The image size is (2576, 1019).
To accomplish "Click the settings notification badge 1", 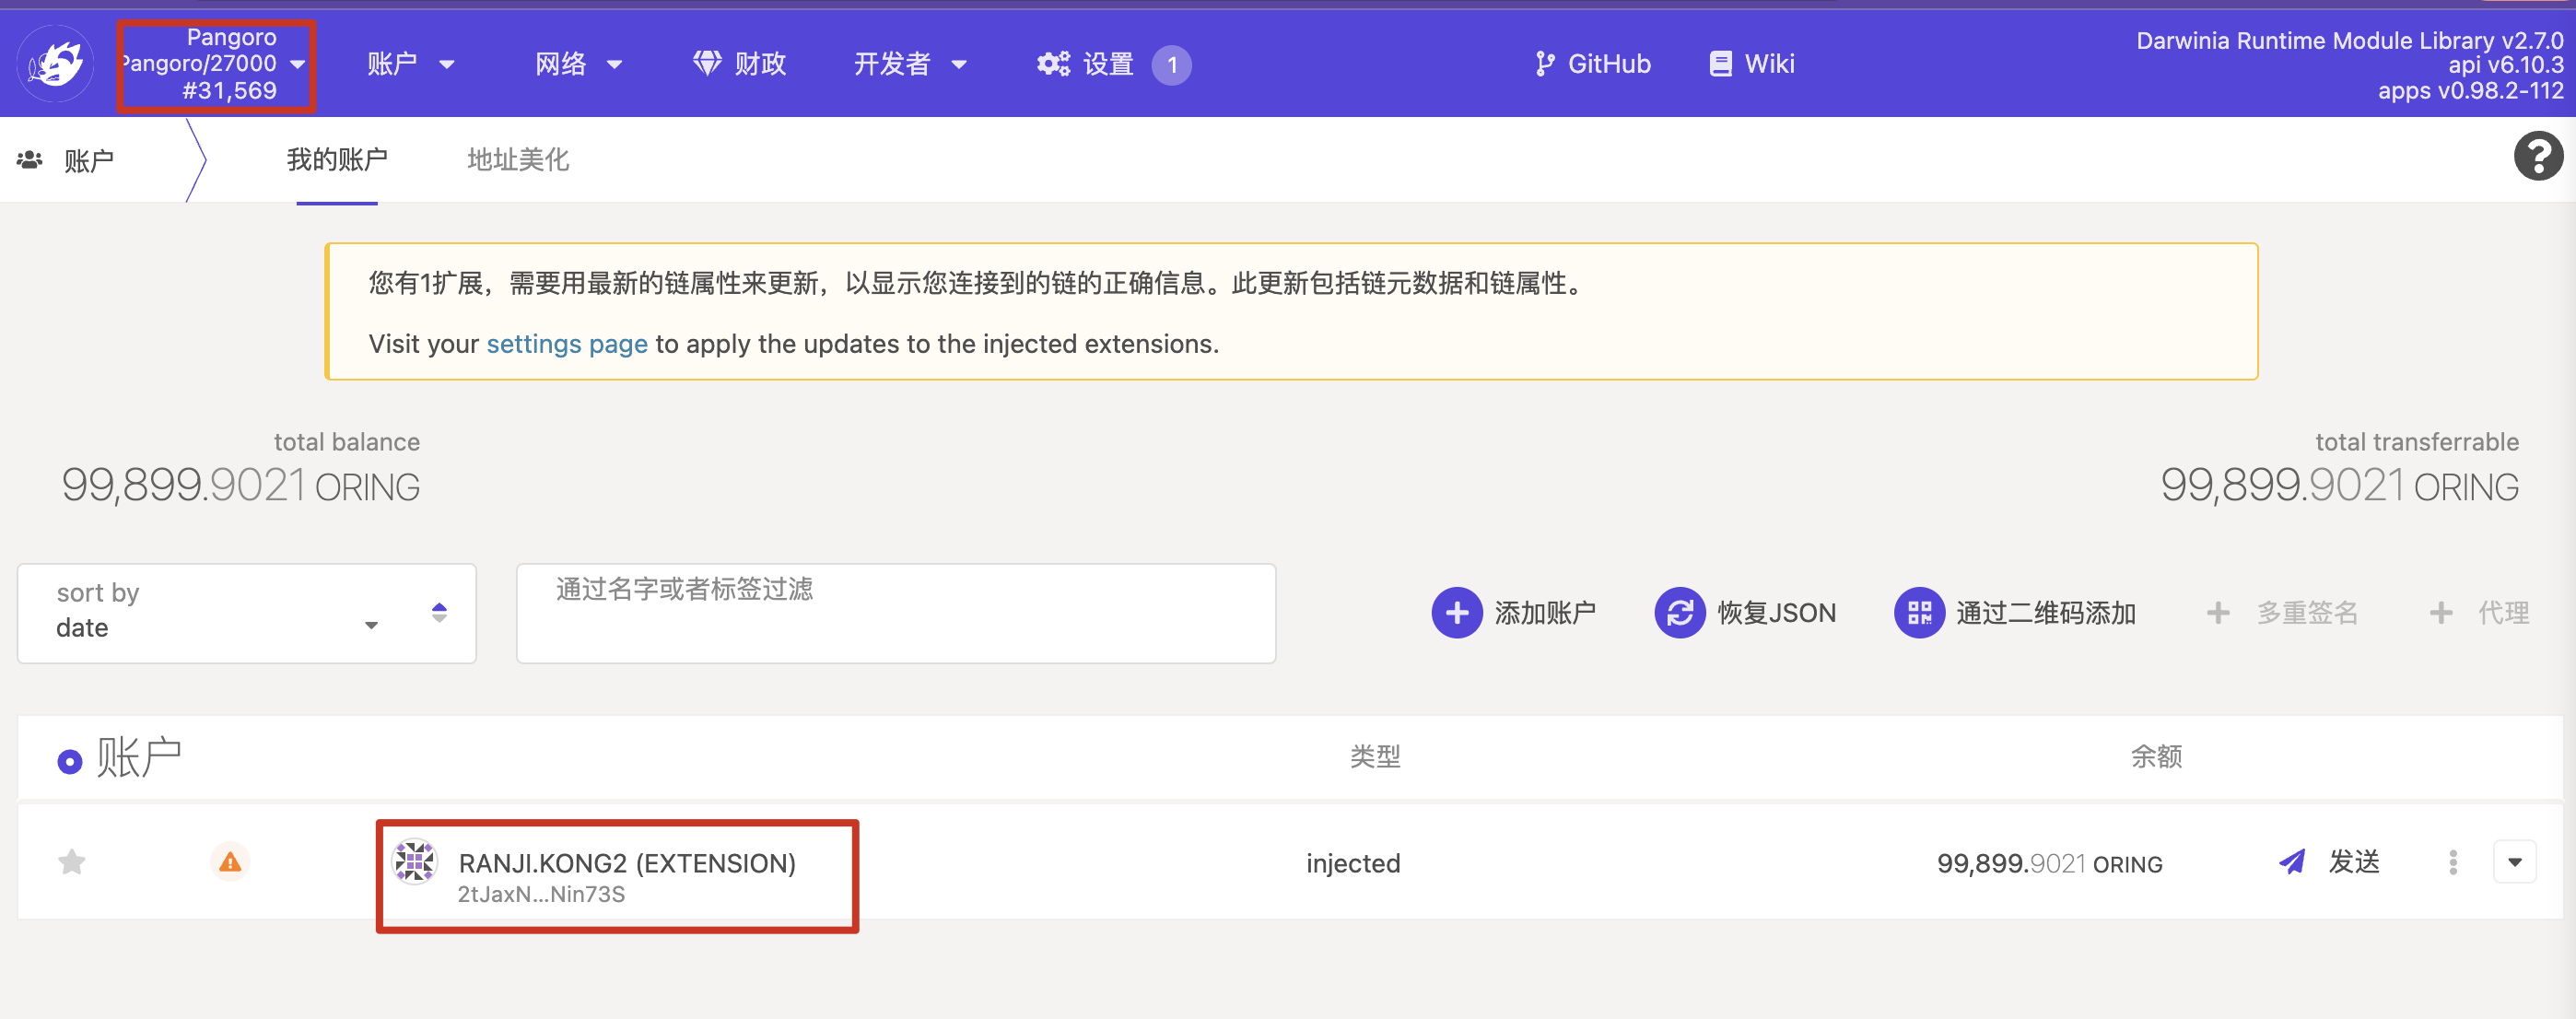I will (1172, 65).
